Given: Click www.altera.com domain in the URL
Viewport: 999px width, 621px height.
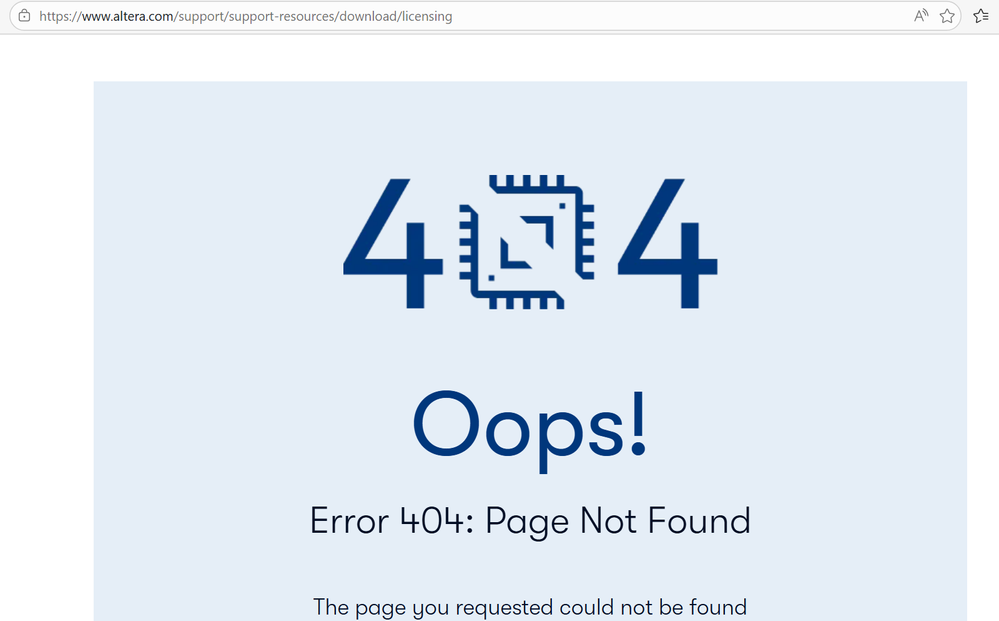Looking at the screenshot, I should [x=127, y=17].
